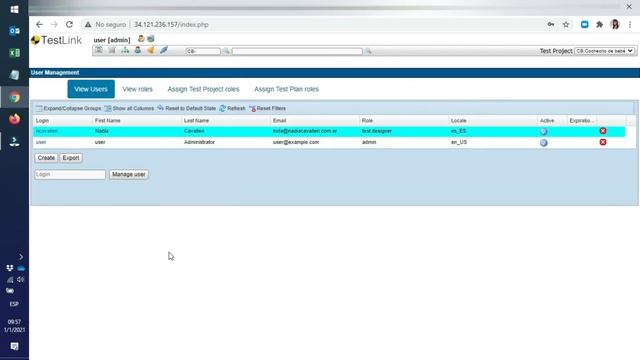Bookmark this page with the star
The image size is (640, 360).
point(566,24)
